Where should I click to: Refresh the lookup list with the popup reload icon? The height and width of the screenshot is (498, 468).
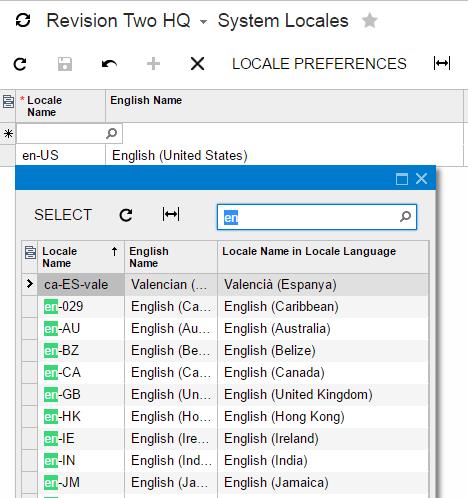tap(126, 215)
